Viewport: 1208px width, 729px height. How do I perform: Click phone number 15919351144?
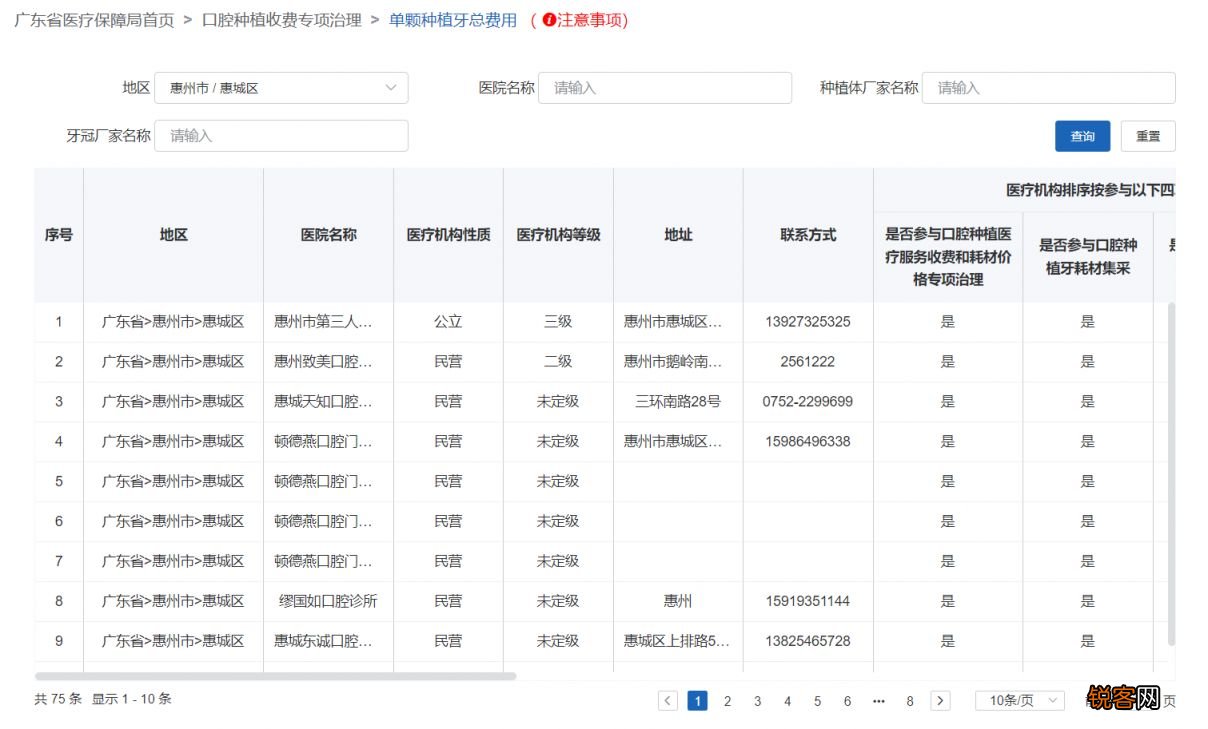pos(808,602)
